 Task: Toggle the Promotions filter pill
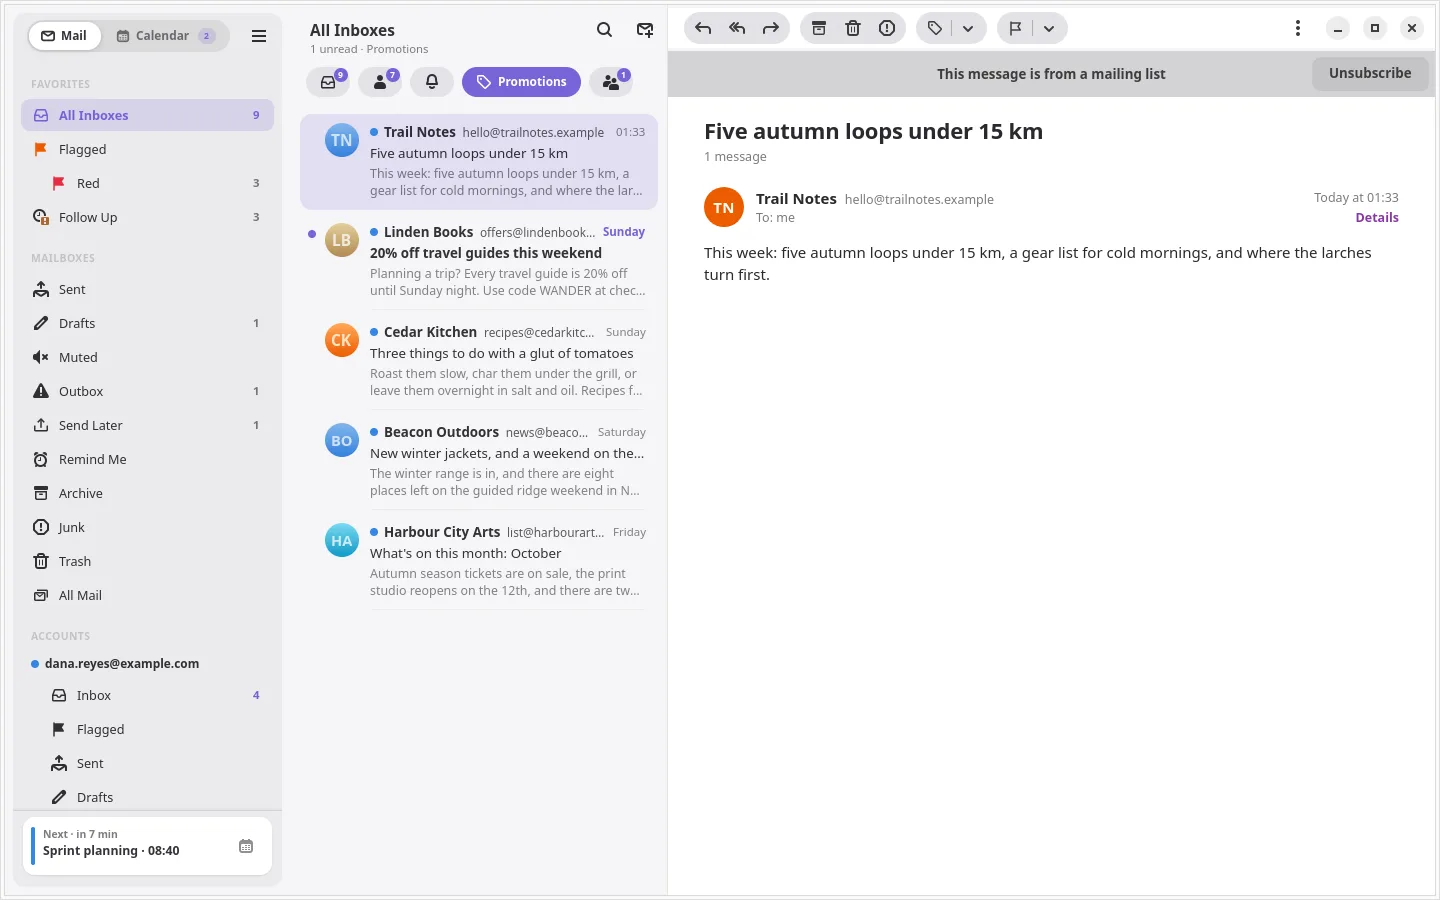(x=521, y=82)
